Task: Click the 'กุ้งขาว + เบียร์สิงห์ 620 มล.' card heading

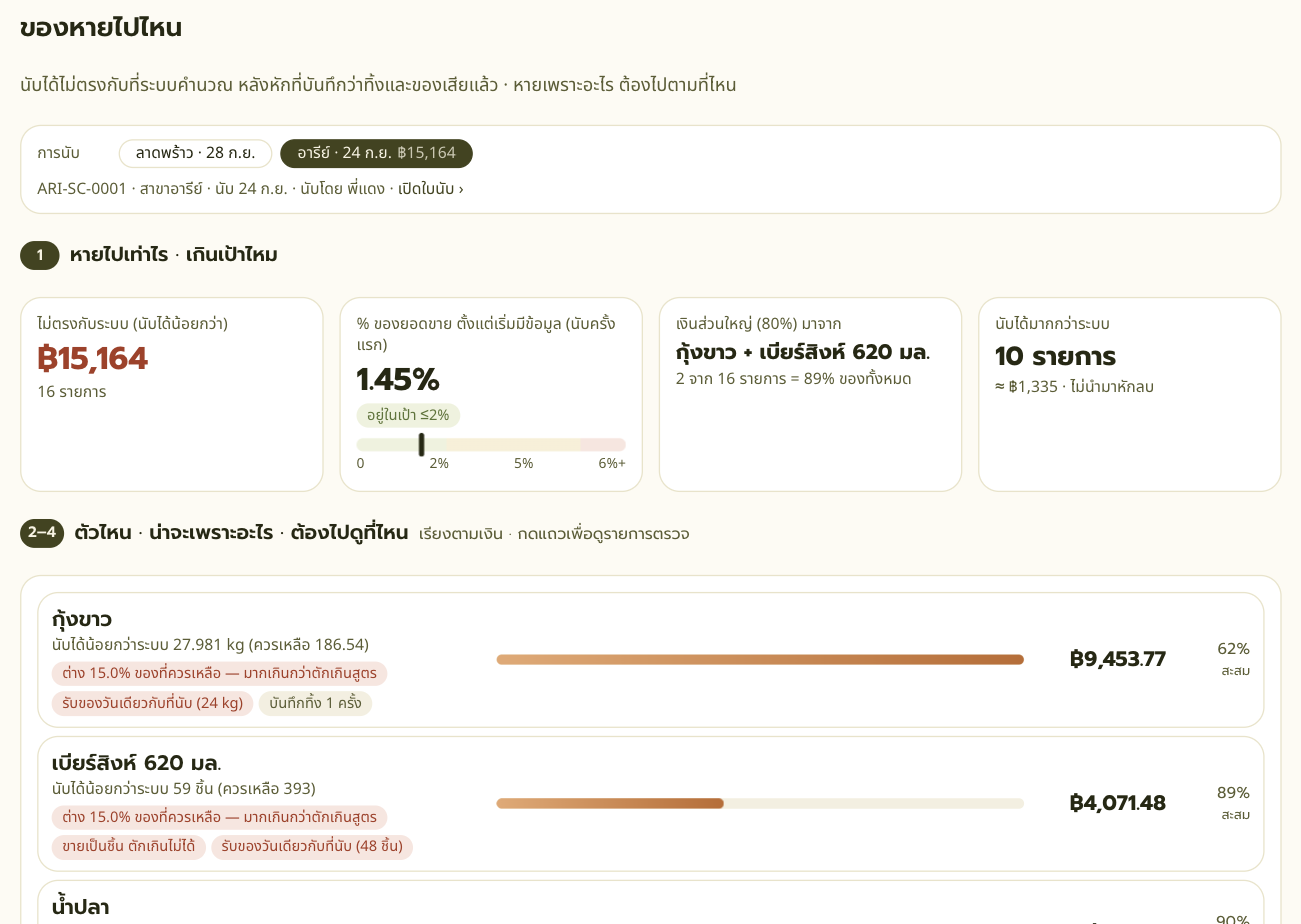Action: tap(803, 352)
